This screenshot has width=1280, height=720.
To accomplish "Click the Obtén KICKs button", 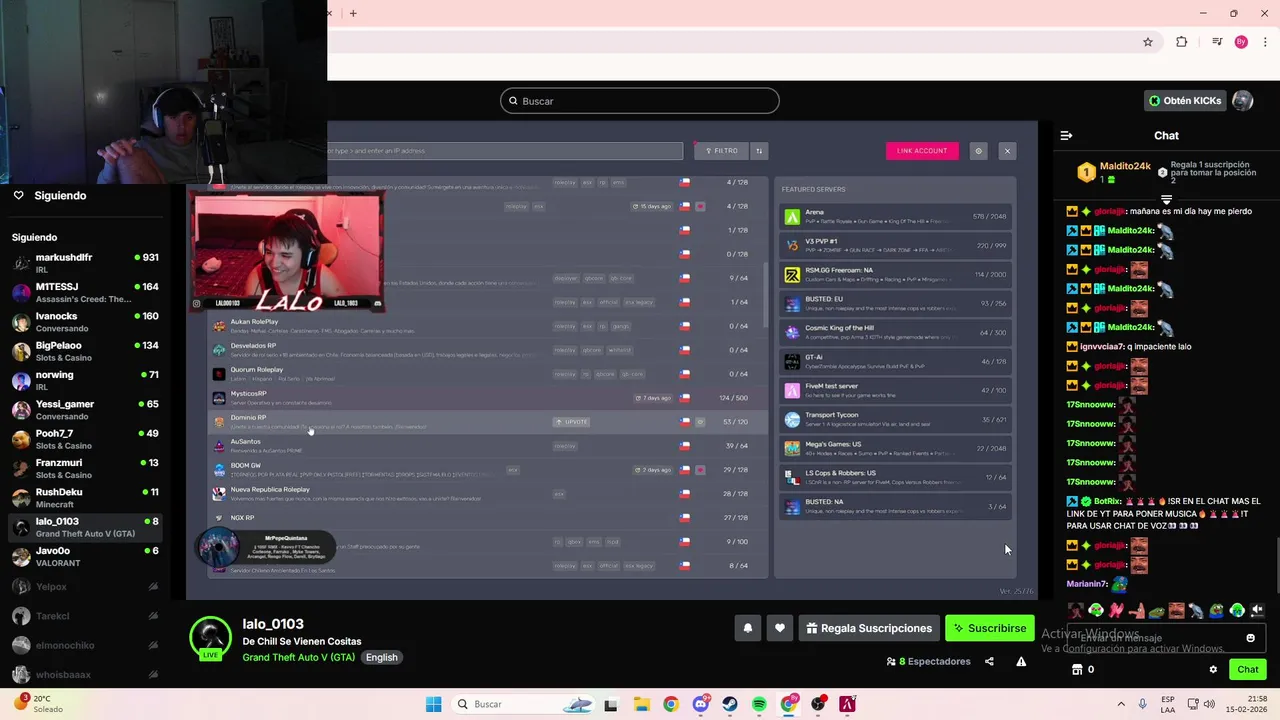I will click(x=1185, y=101).
